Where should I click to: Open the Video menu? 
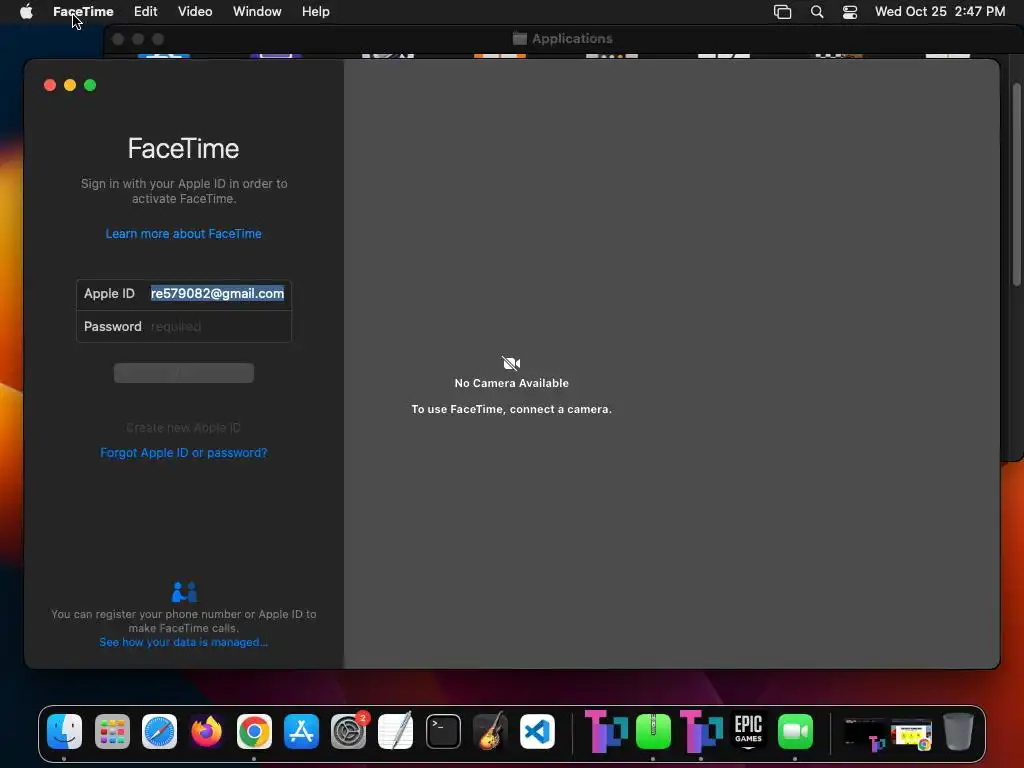(x=195, y=12)
